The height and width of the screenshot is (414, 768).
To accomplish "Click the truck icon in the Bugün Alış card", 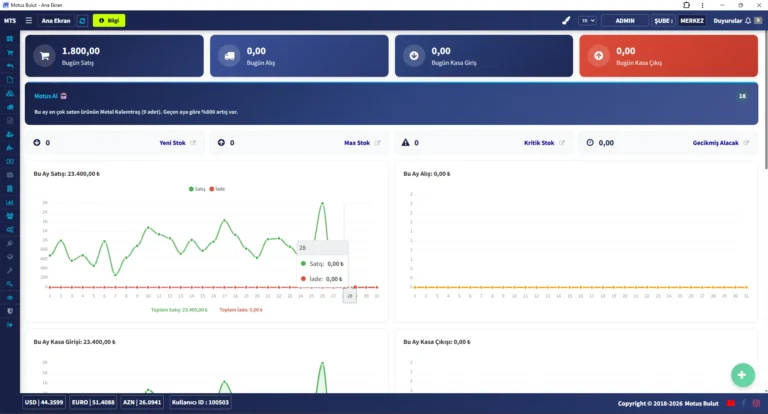I will (229, 56).
